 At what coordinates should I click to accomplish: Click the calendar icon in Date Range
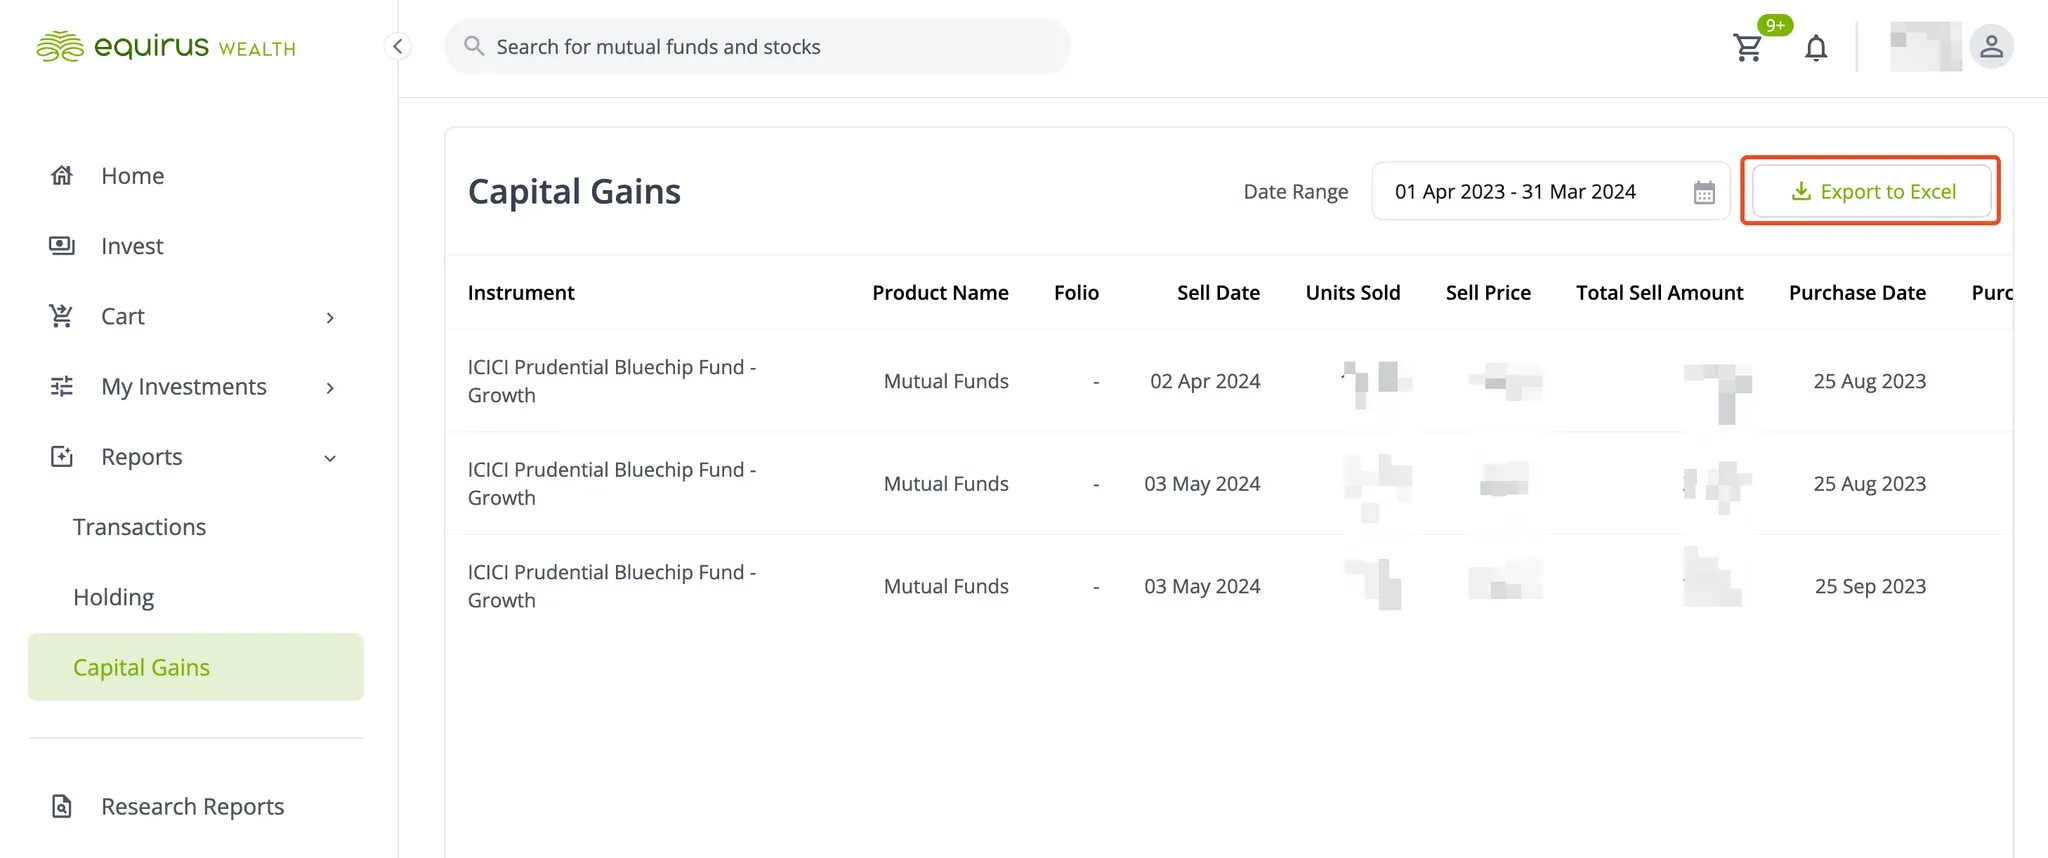click(1704, 192)
